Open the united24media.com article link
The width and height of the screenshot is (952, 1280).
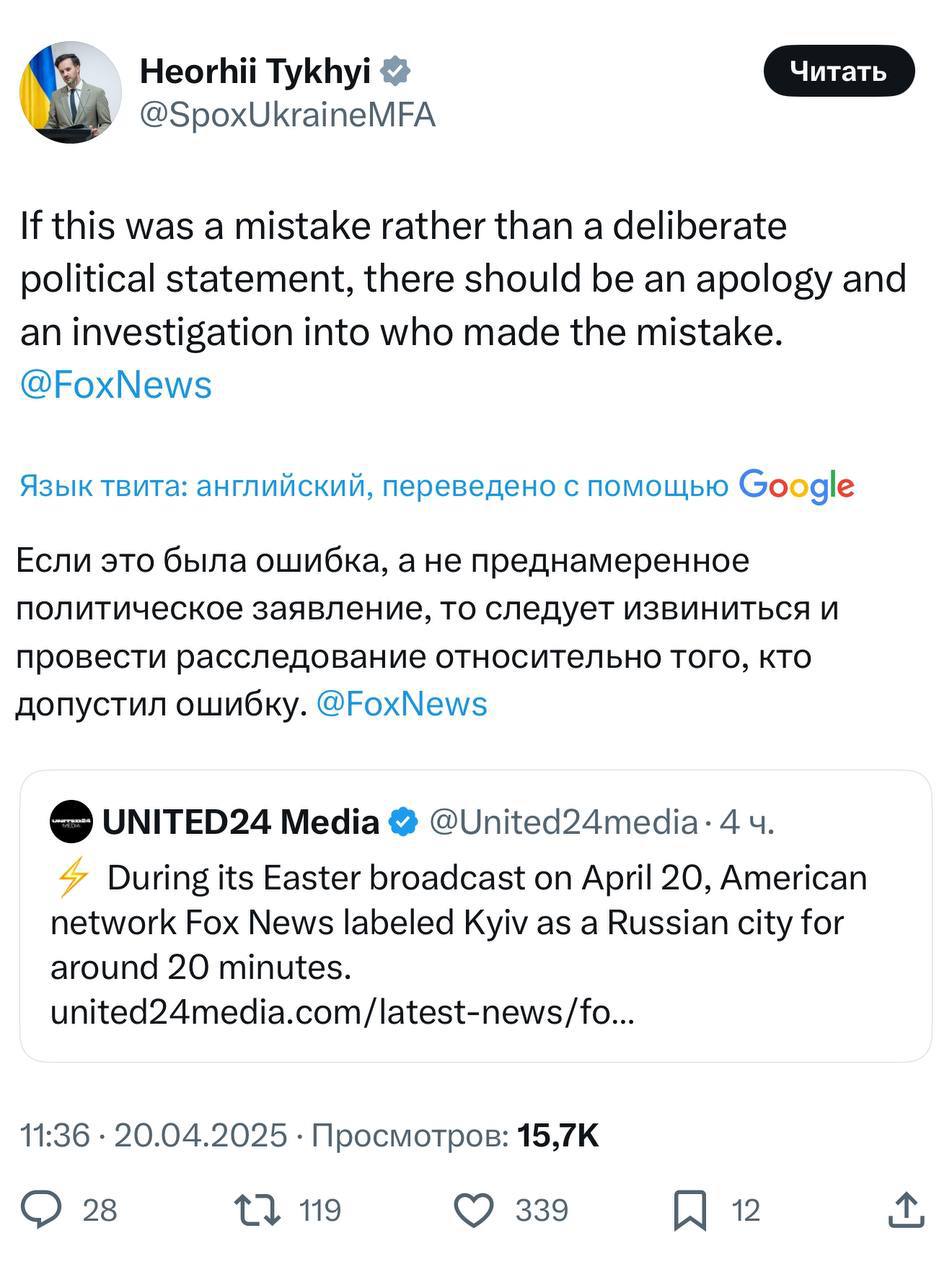coord(342,1014)
